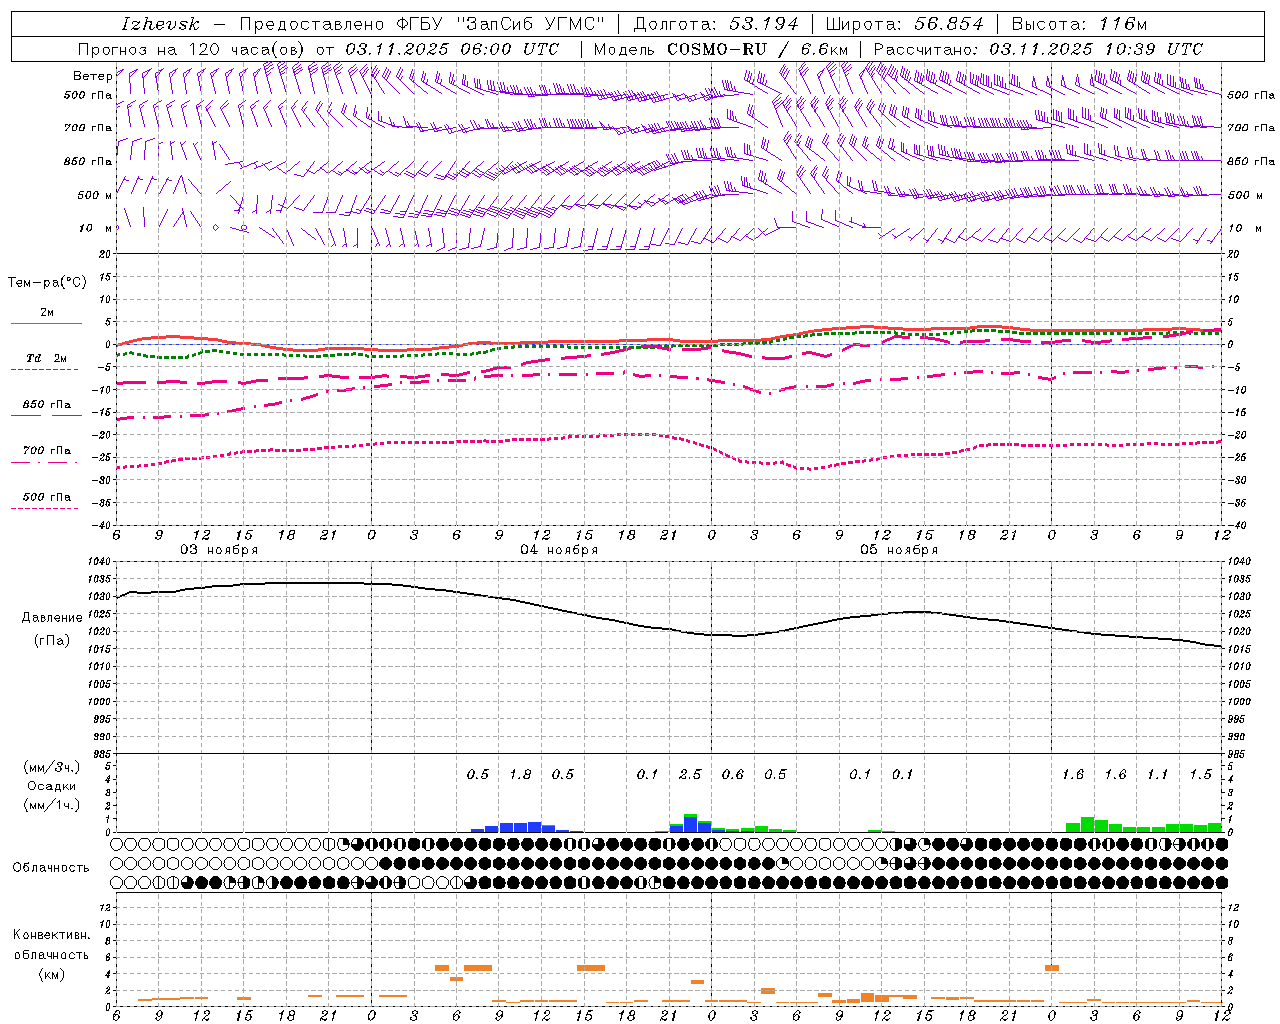Click the "(км)" convective cloud unit label
This screenshot has height=1024, width=1280.
51,974
